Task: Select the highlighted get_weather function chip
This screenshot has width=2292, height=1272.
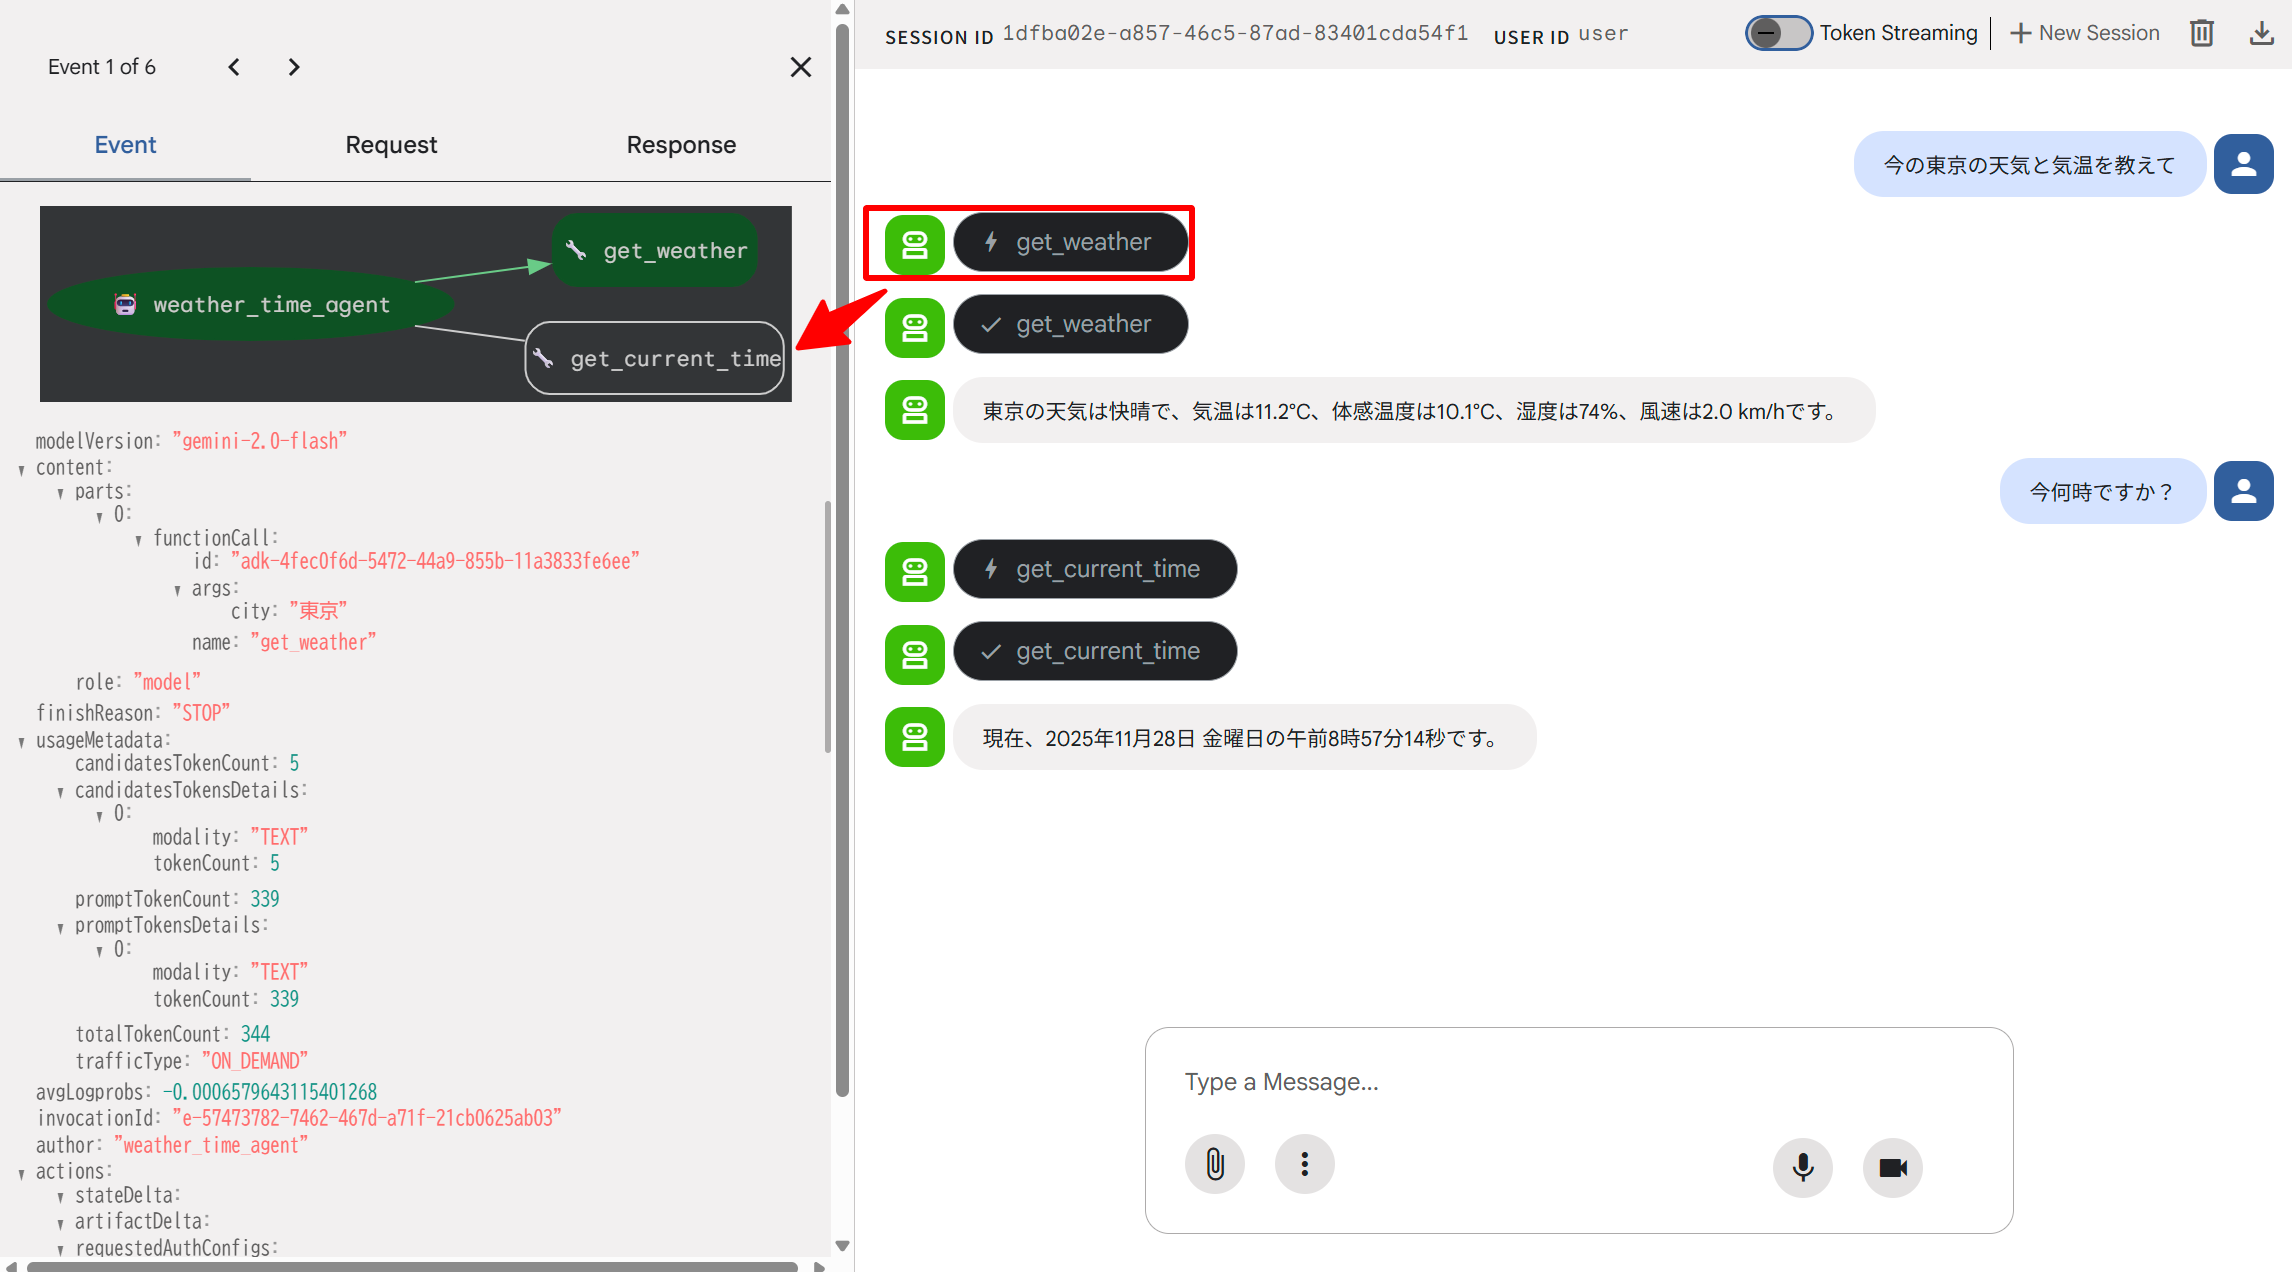Action: coord(1071,241)
